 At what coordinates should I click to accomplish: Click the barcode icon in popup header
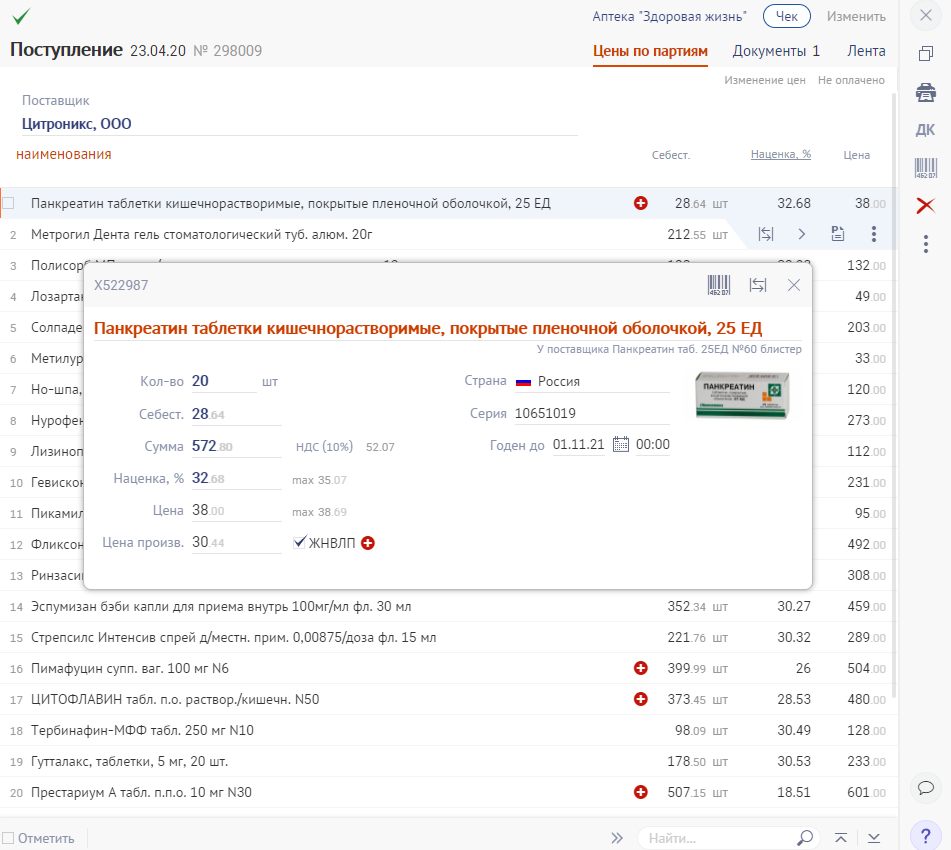[x=719, y=285]
